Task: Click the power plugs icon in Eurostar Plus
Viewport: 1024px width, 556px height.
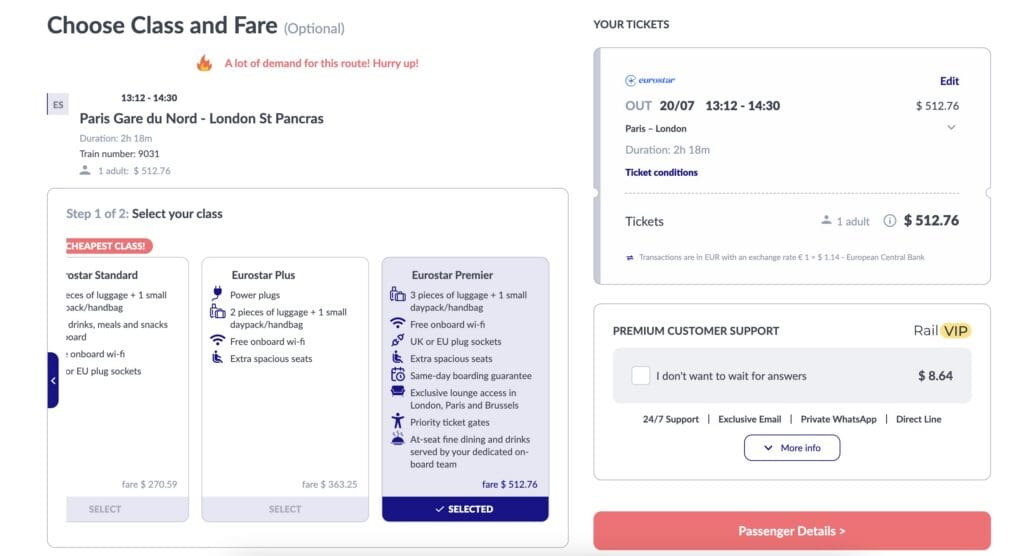Action: tap(217, 293)
